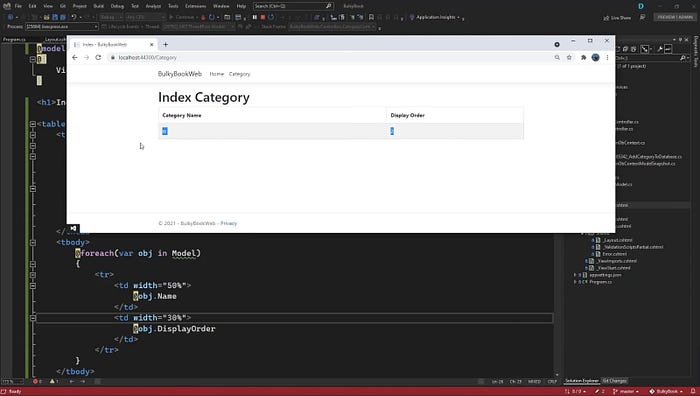Click the Solution Explorer properties wrench icon

[660, 49]
